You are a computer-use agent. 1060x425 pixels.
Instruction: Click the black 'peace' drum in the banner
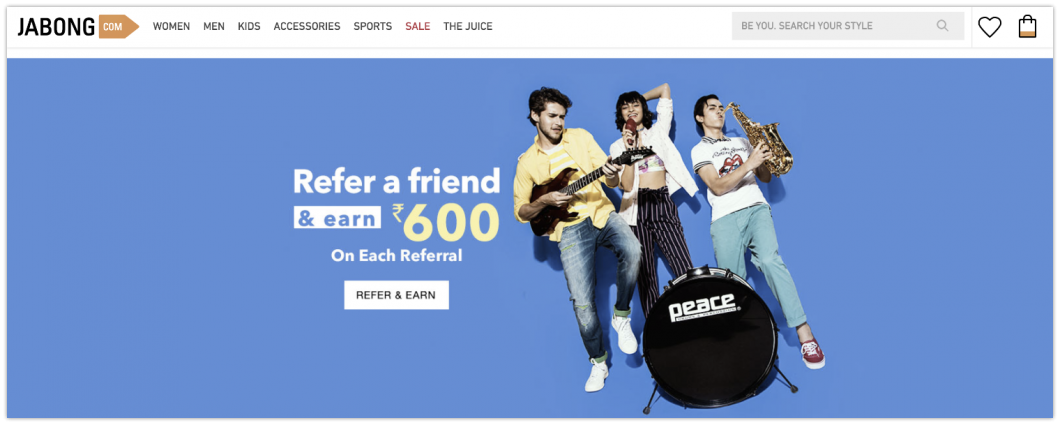708,336
